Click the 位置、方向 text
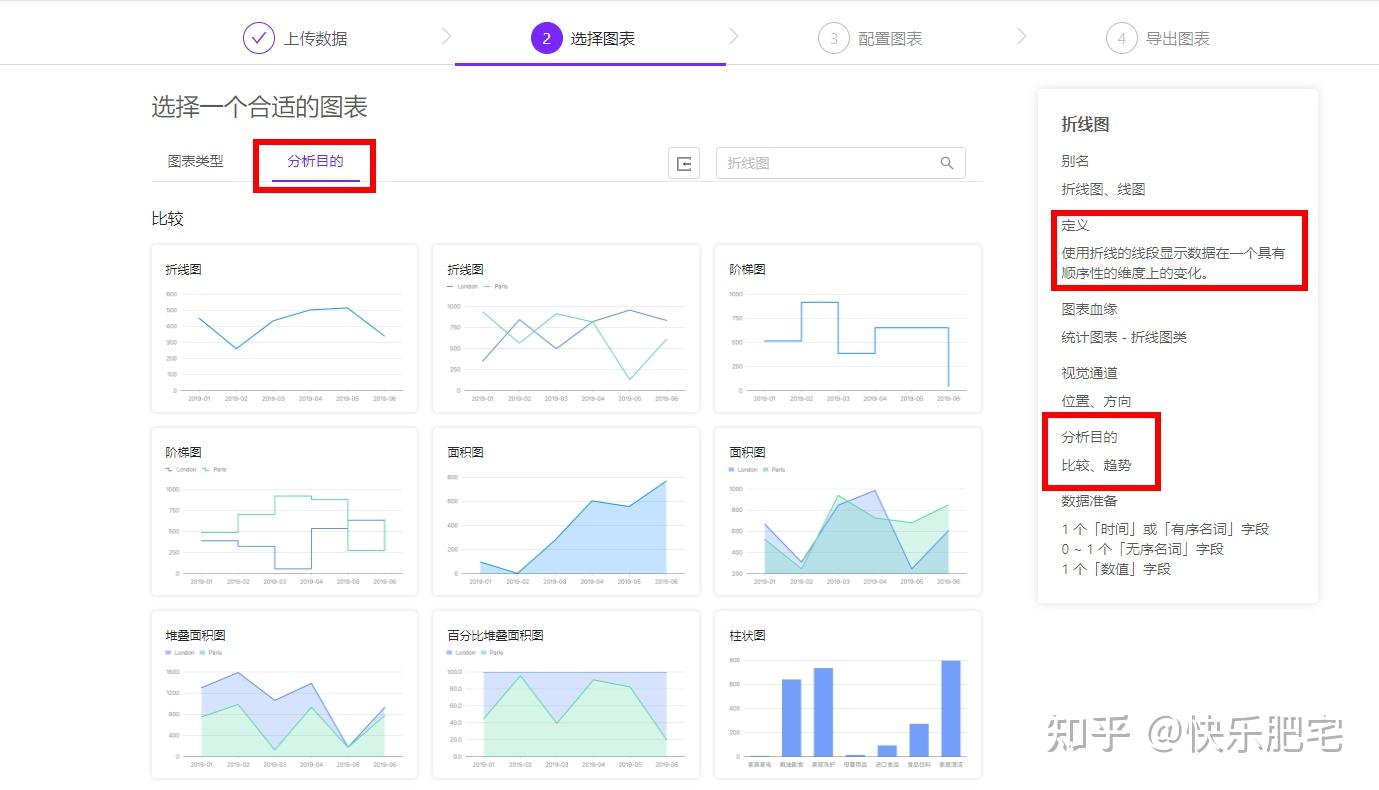 [1096, 401]
